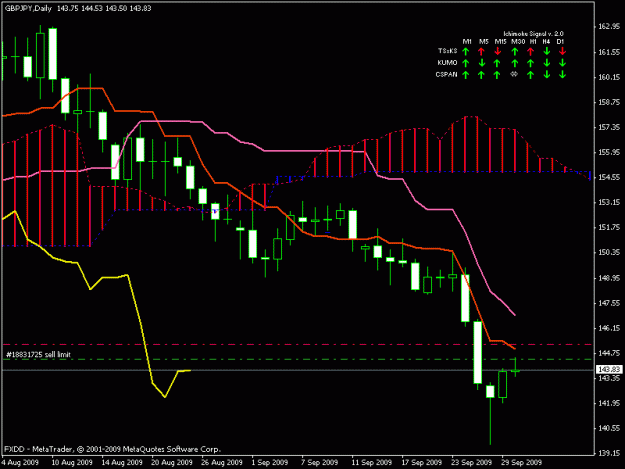Click the 11 Sep 2009 date label
Viewport: 625px width, 469px height.
[x=371, y=463]
